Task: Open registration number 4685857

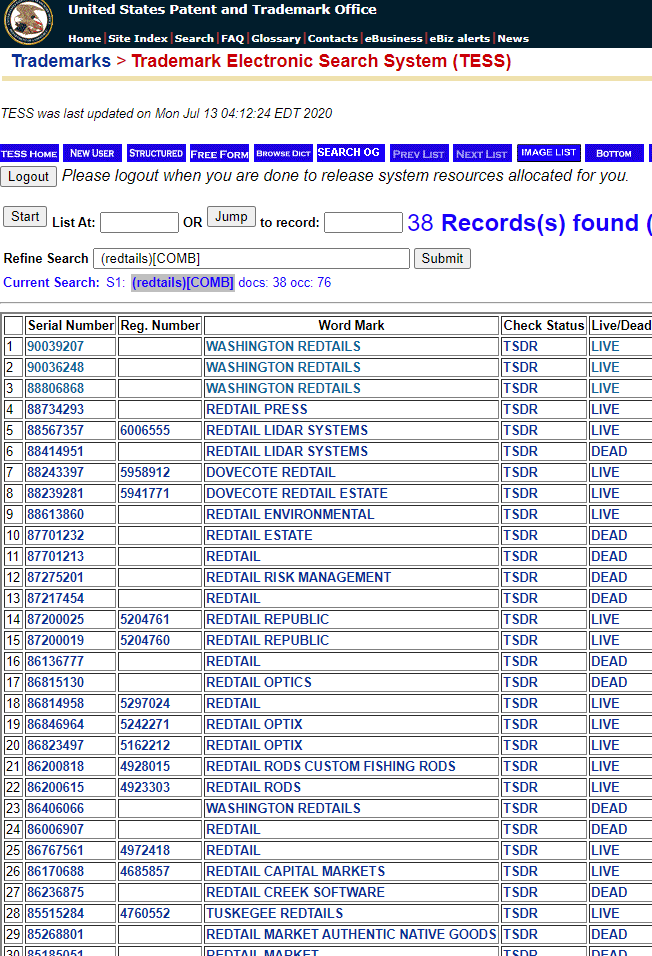Action: click(x=145, y=871)
